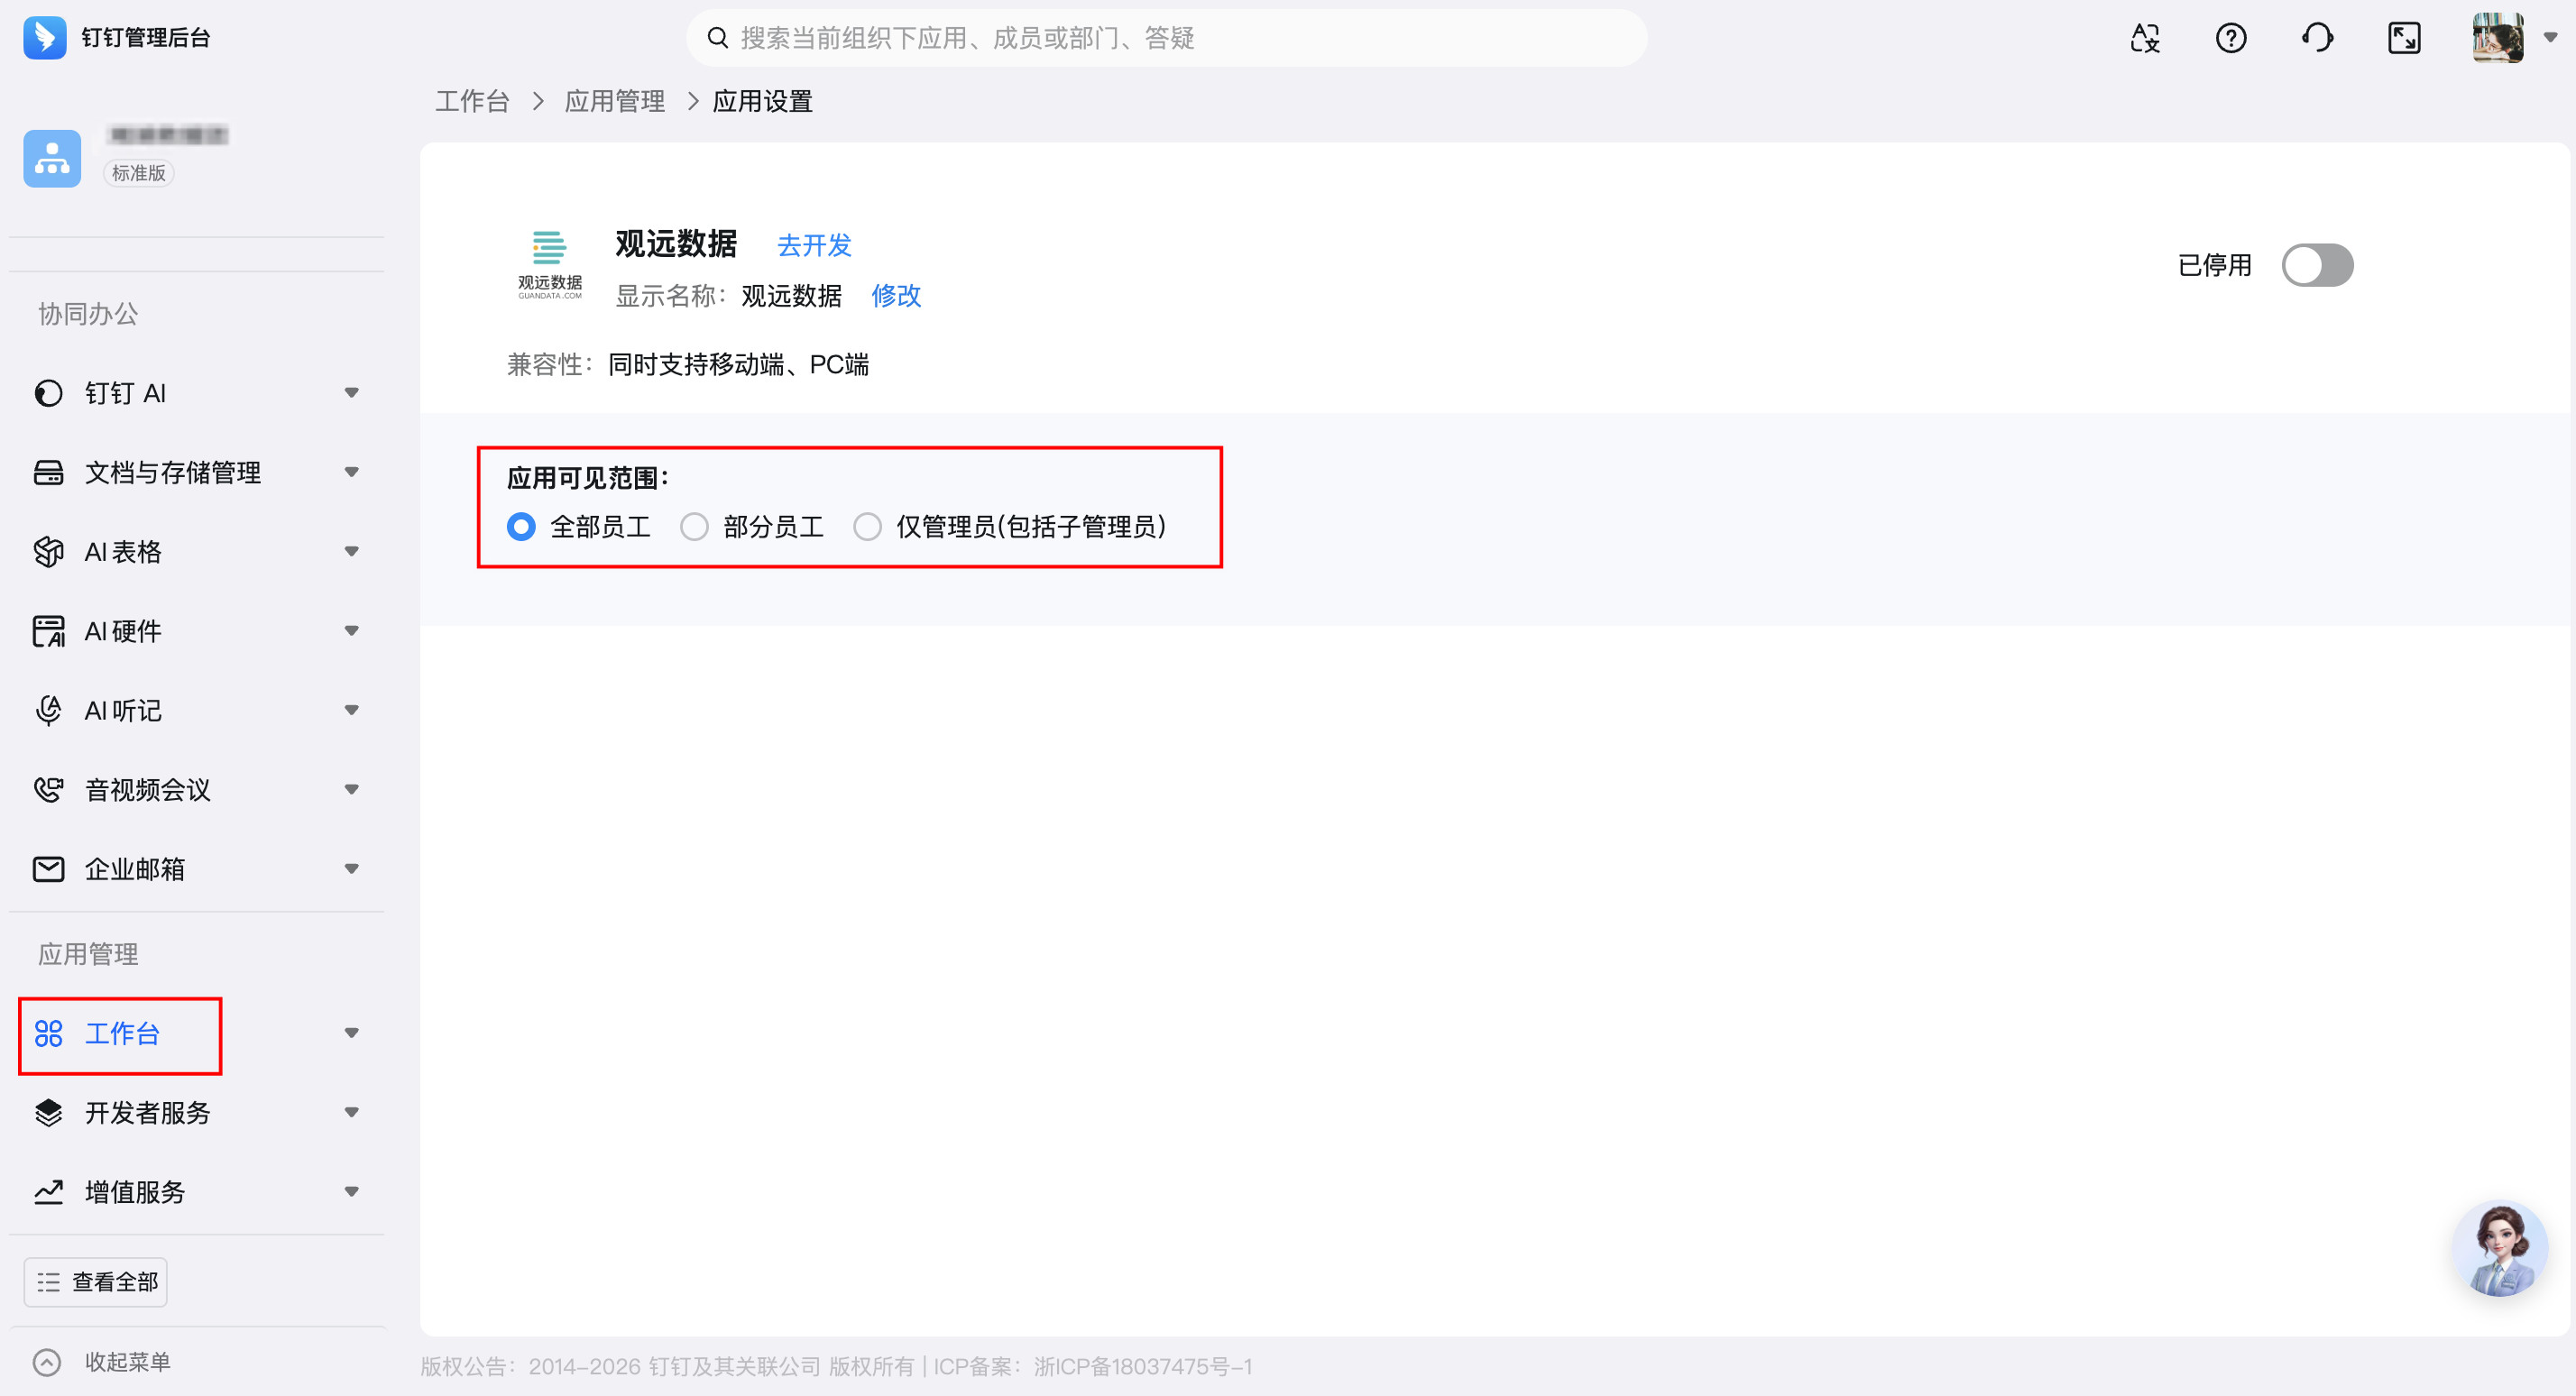The image size is (2576, 1396).
Task: Select the 部分员工 radio option
Action: 694,527
